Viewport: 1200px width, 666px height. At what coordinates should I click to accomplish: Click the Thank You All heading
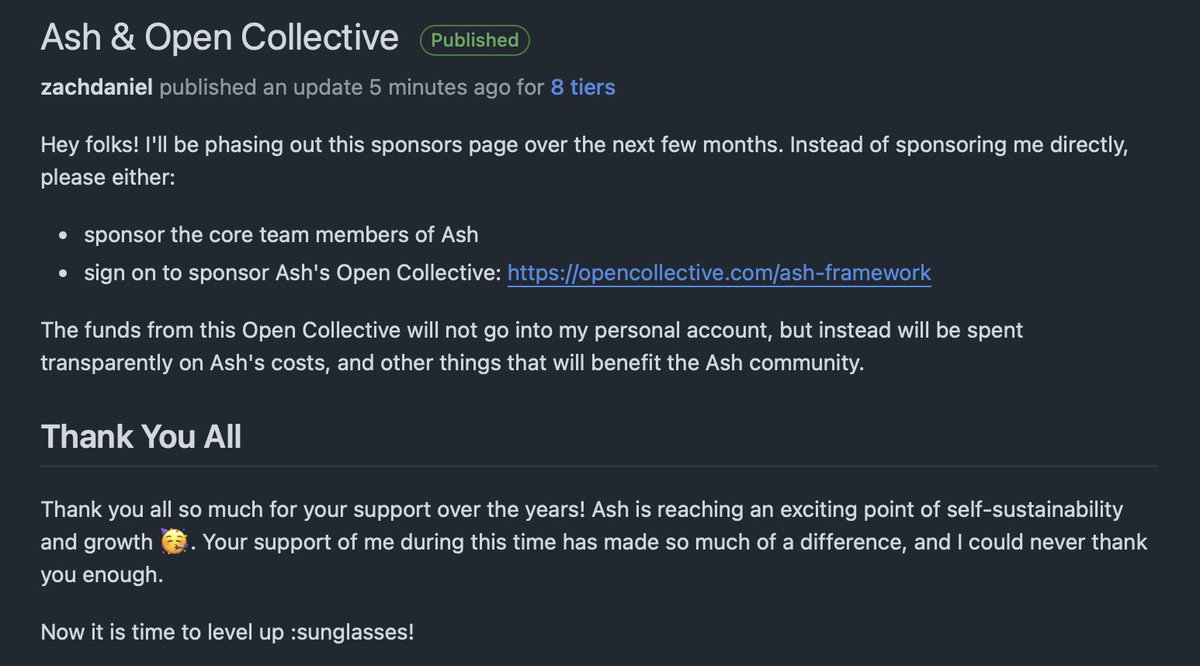141,436
